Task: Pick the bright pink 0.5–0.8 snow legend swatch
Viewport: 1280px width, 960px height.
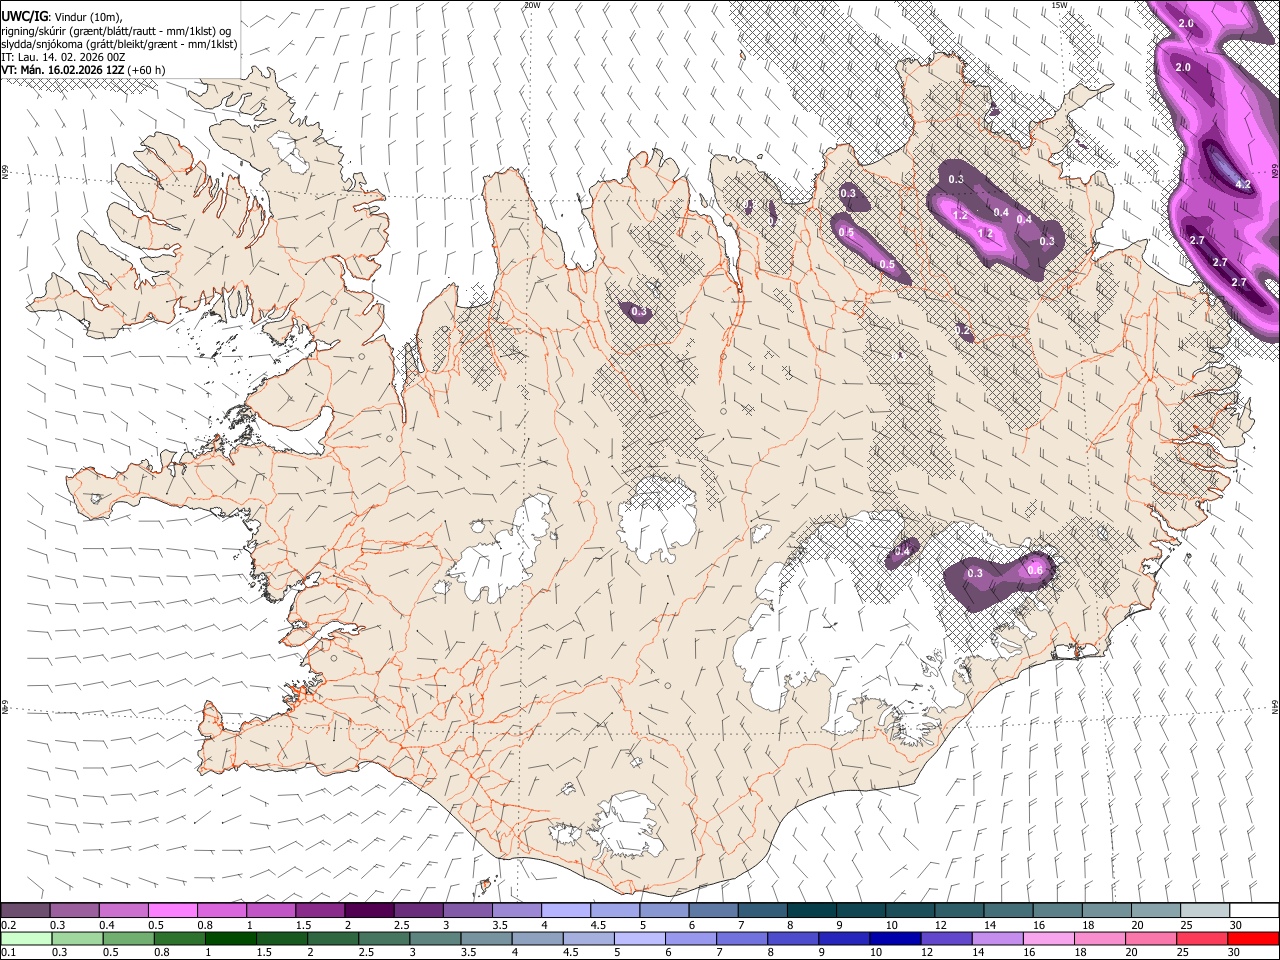Action: (x=174, y=910)
